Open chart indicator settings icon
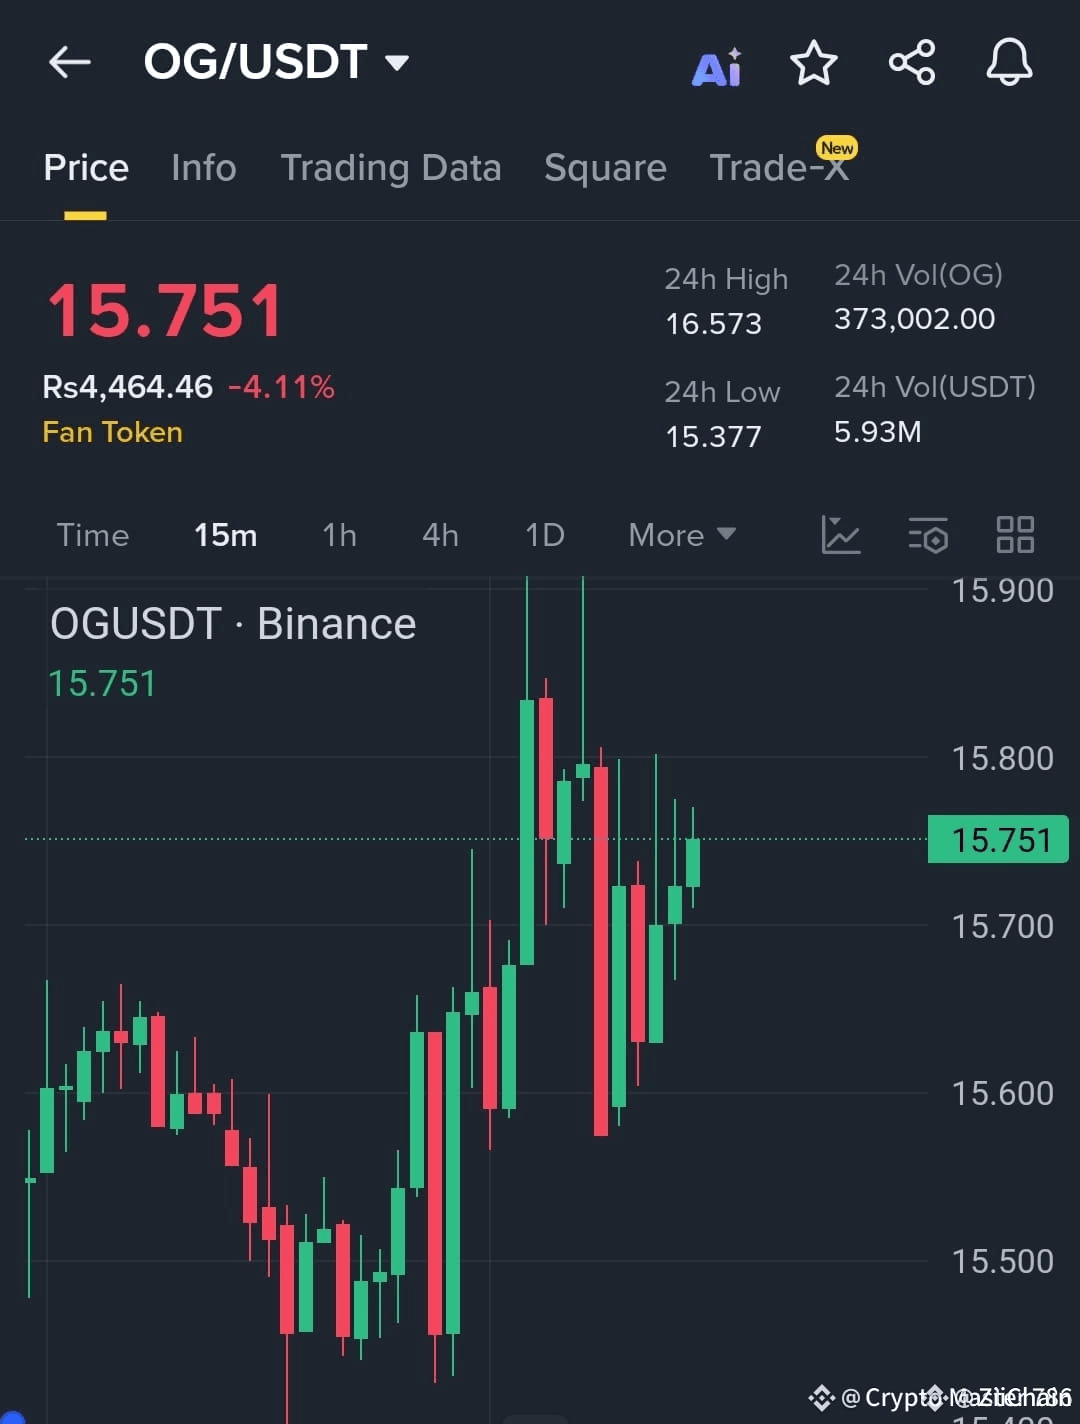1080x1424 pixels. [x=928, y=534]
